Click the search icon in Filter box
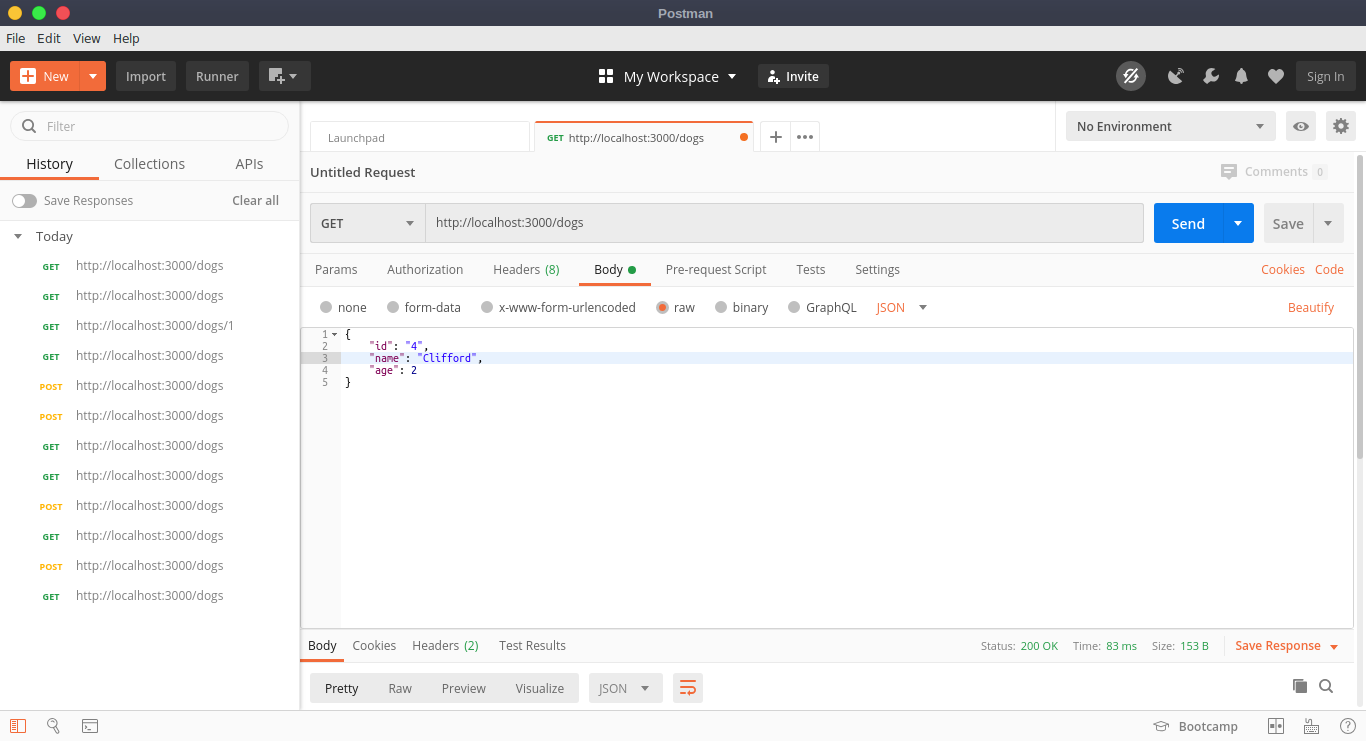 click(29, 126)
